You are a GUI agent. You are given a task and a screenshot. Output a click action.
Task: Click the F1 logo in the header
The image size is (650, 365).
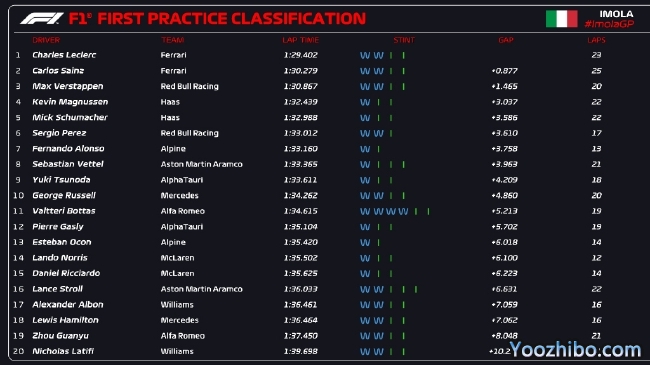pos(41,19)
